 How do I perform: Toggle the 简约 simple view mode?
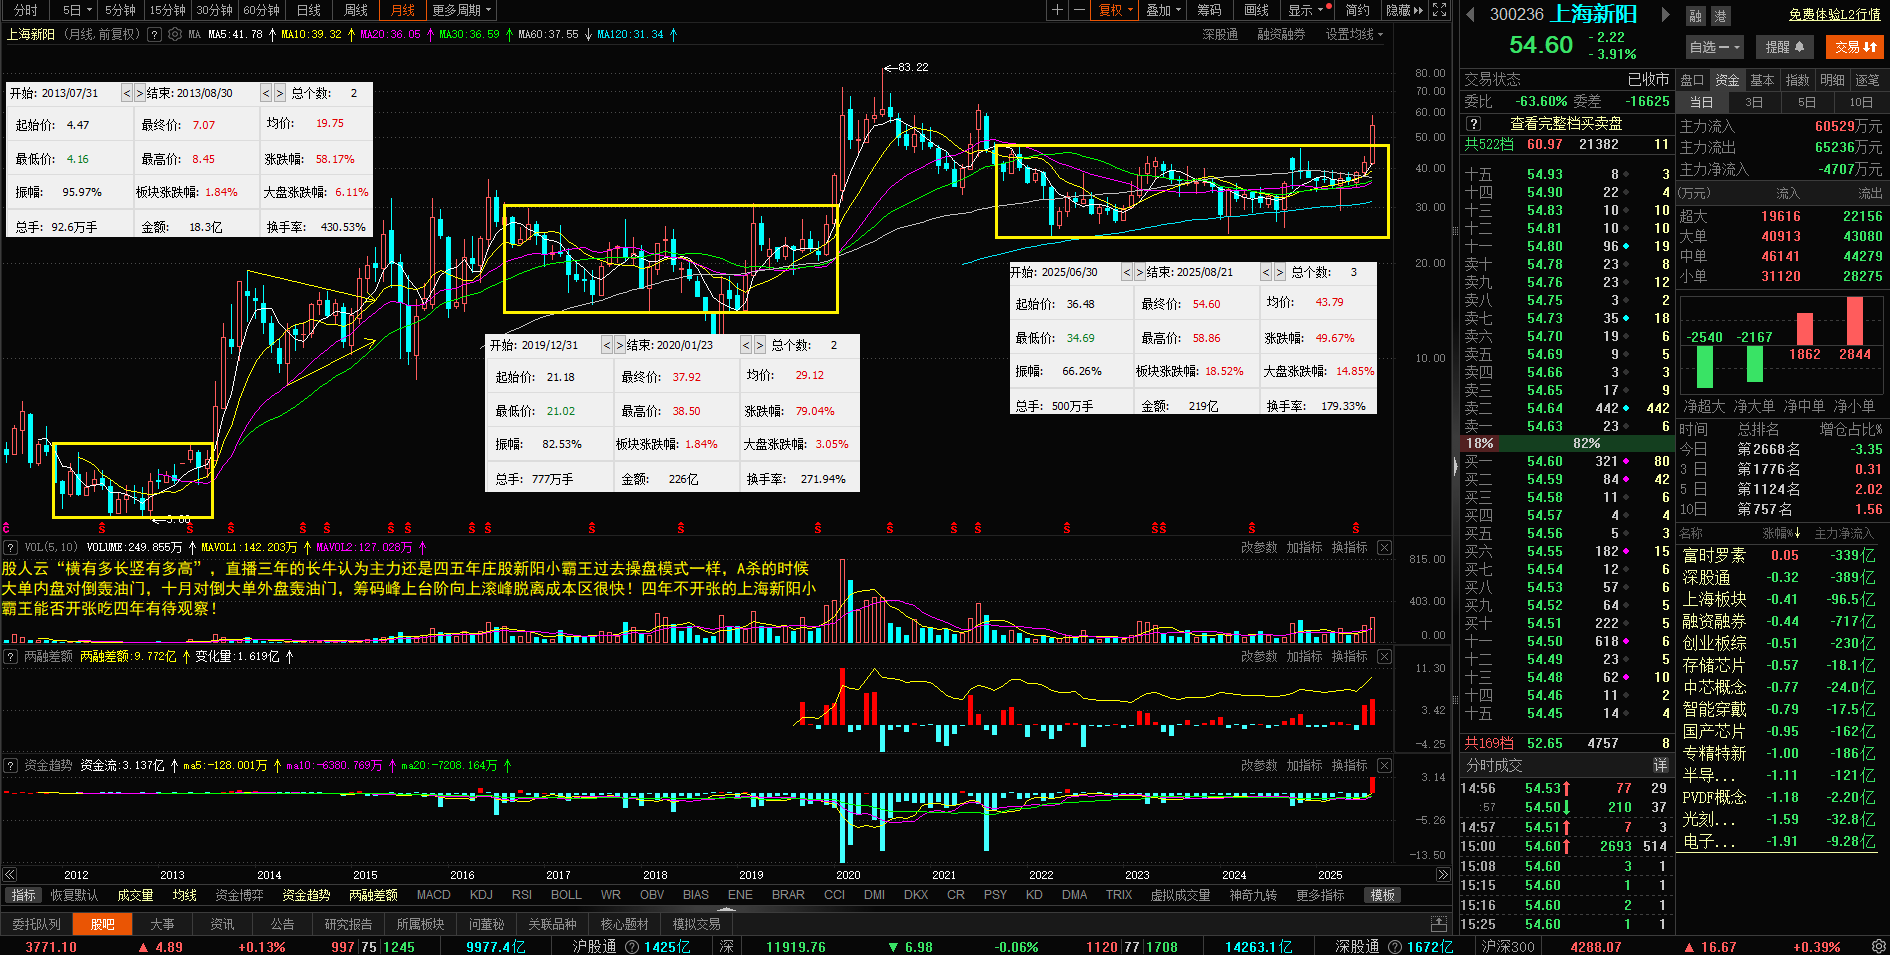coord(1358,10)
